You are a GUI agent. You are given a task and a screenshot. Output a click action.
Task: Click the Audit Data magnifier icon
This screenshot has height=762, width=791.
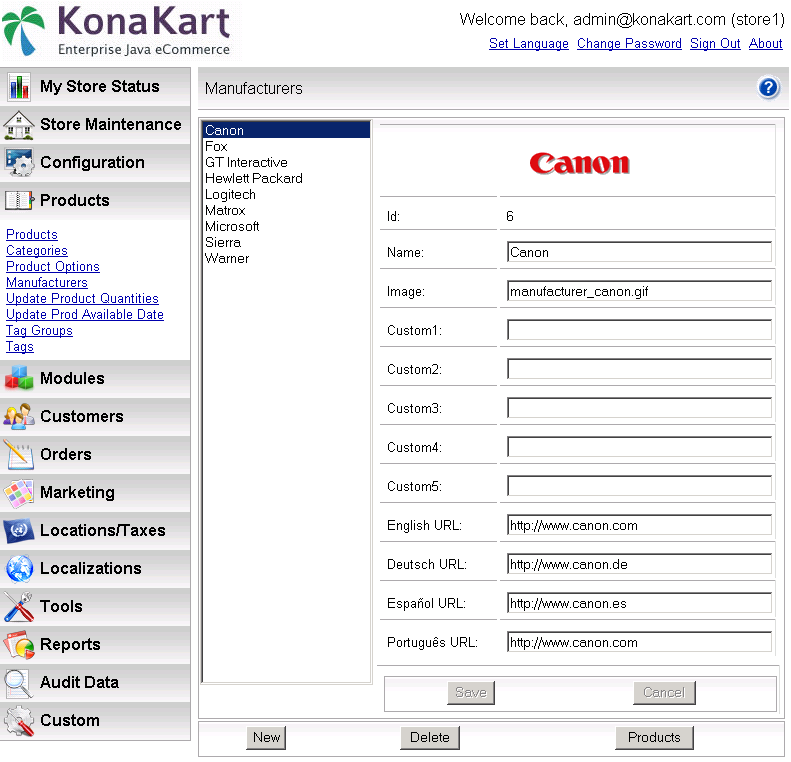(x=19, y=683)
